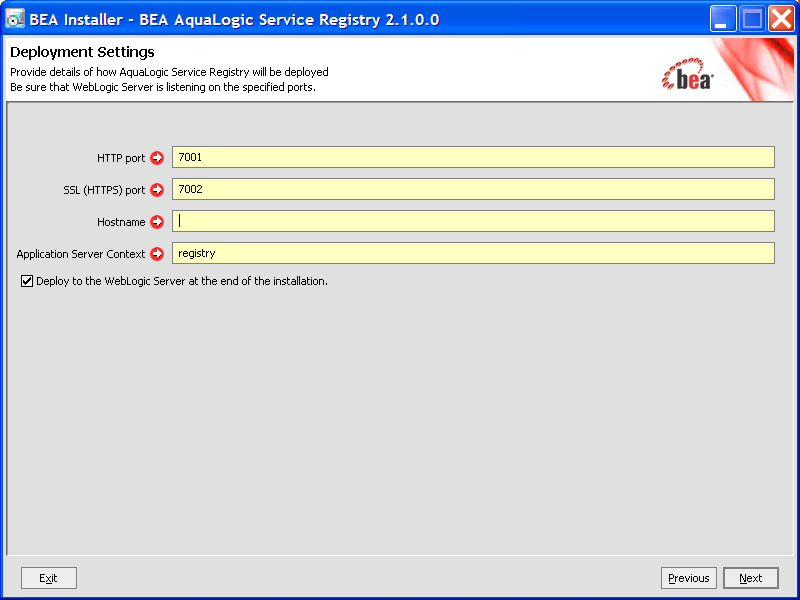This screenshot has height=600, width=800.
Task: Click the bea logo in the header
Action: click(x=687, y=74)
